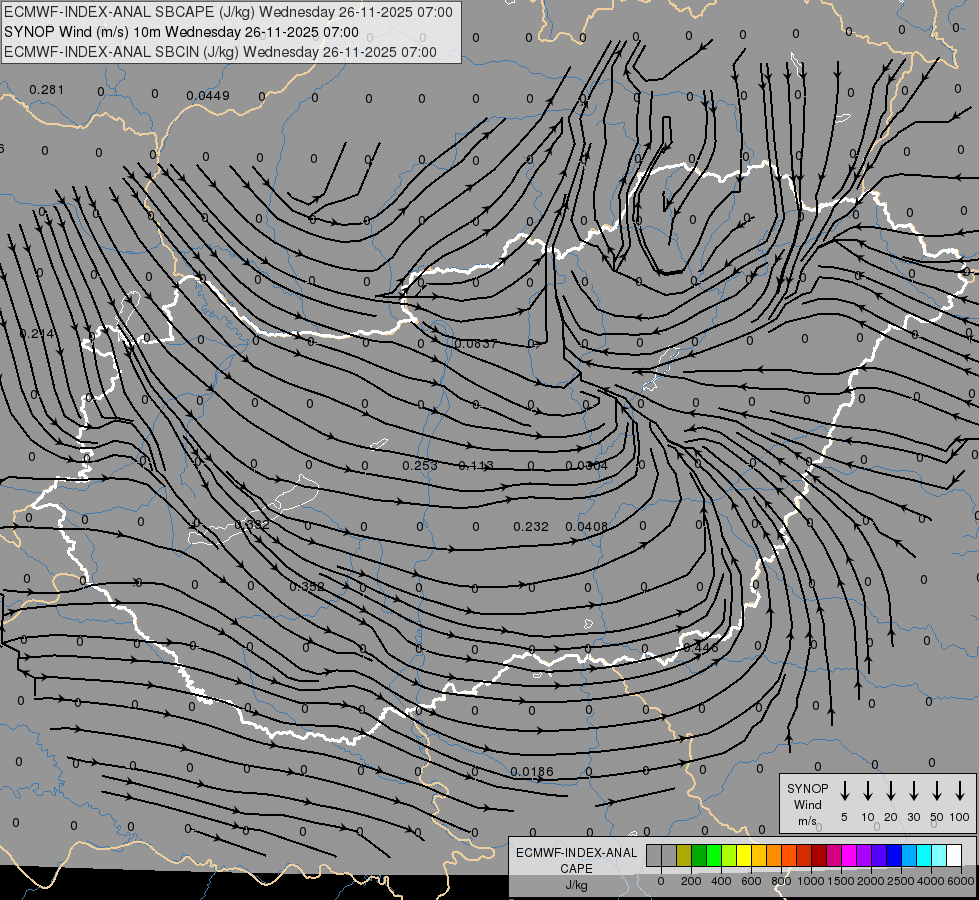Viewport: 979px width, 900px height.
Task: Pick the orange CAPE swatch
Action: coord(774,856)
